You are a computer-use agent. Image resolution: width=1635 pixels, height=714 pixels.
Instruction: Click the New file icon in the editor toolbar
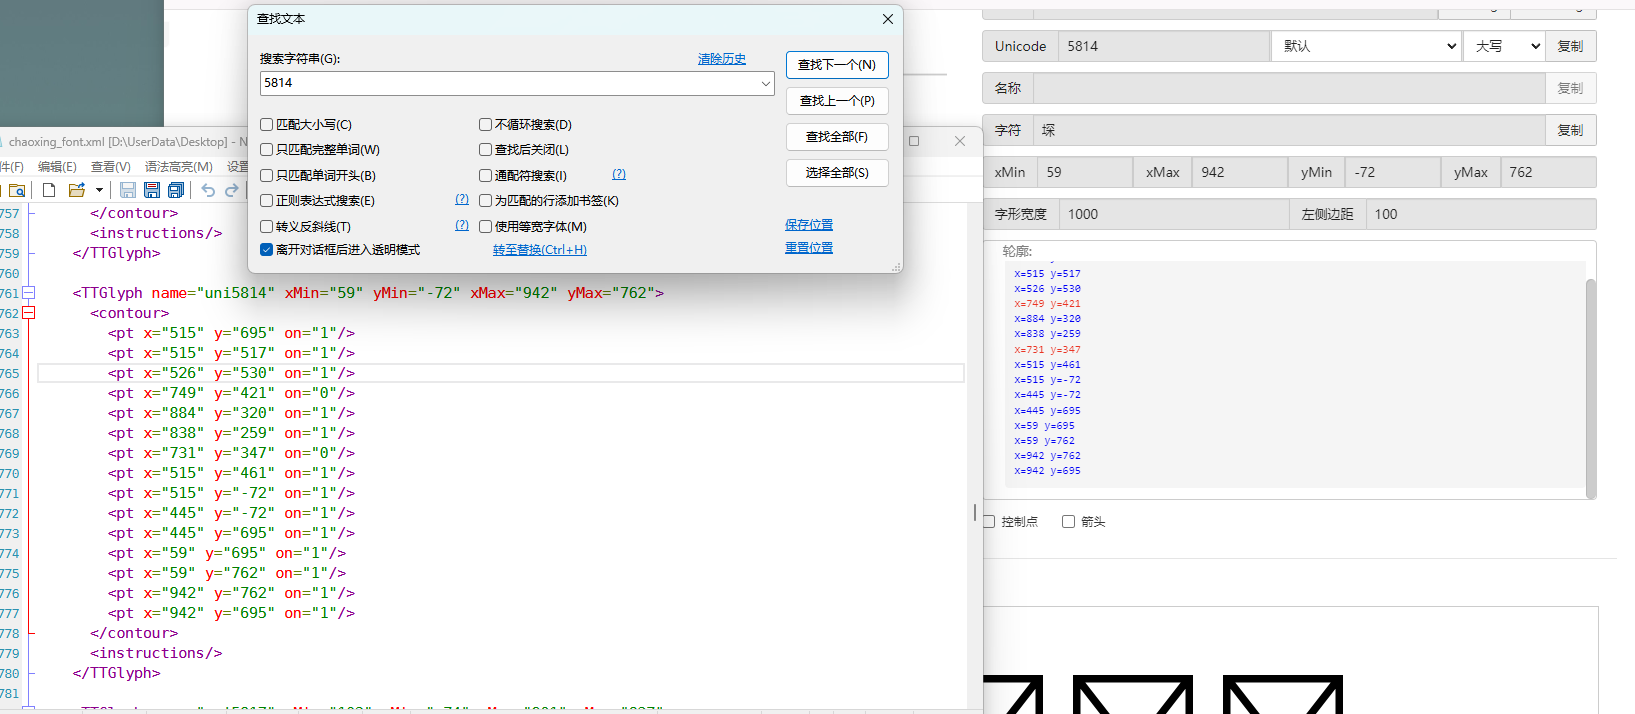click(49, 190)
